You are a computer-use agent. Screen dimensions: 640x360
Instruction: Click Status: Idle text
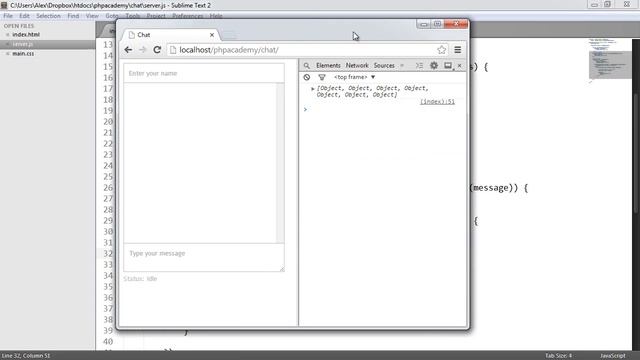(140, 279)
